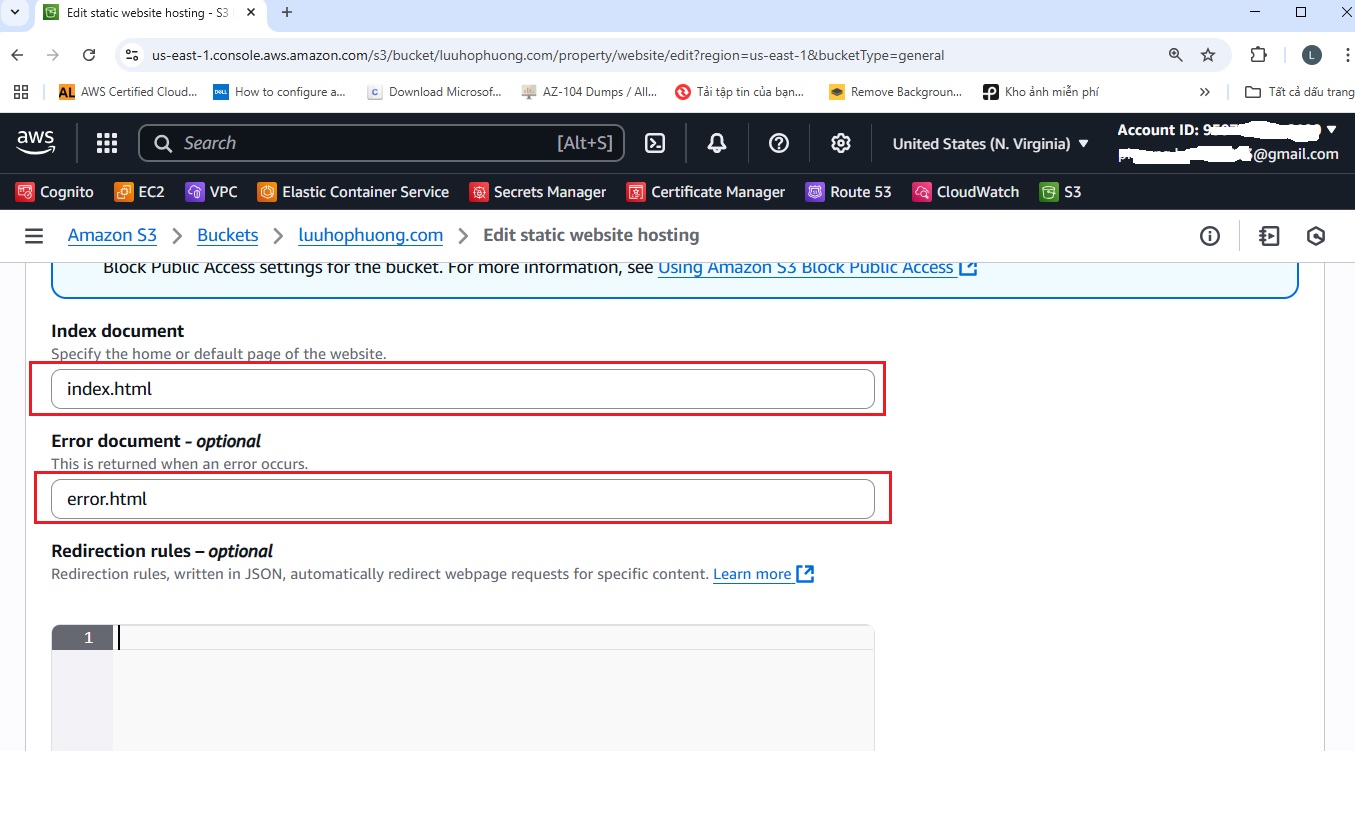Toggle the side navigation hamburger menu
The width and height of the screenshot is (1355, 839).
point(34,236)
